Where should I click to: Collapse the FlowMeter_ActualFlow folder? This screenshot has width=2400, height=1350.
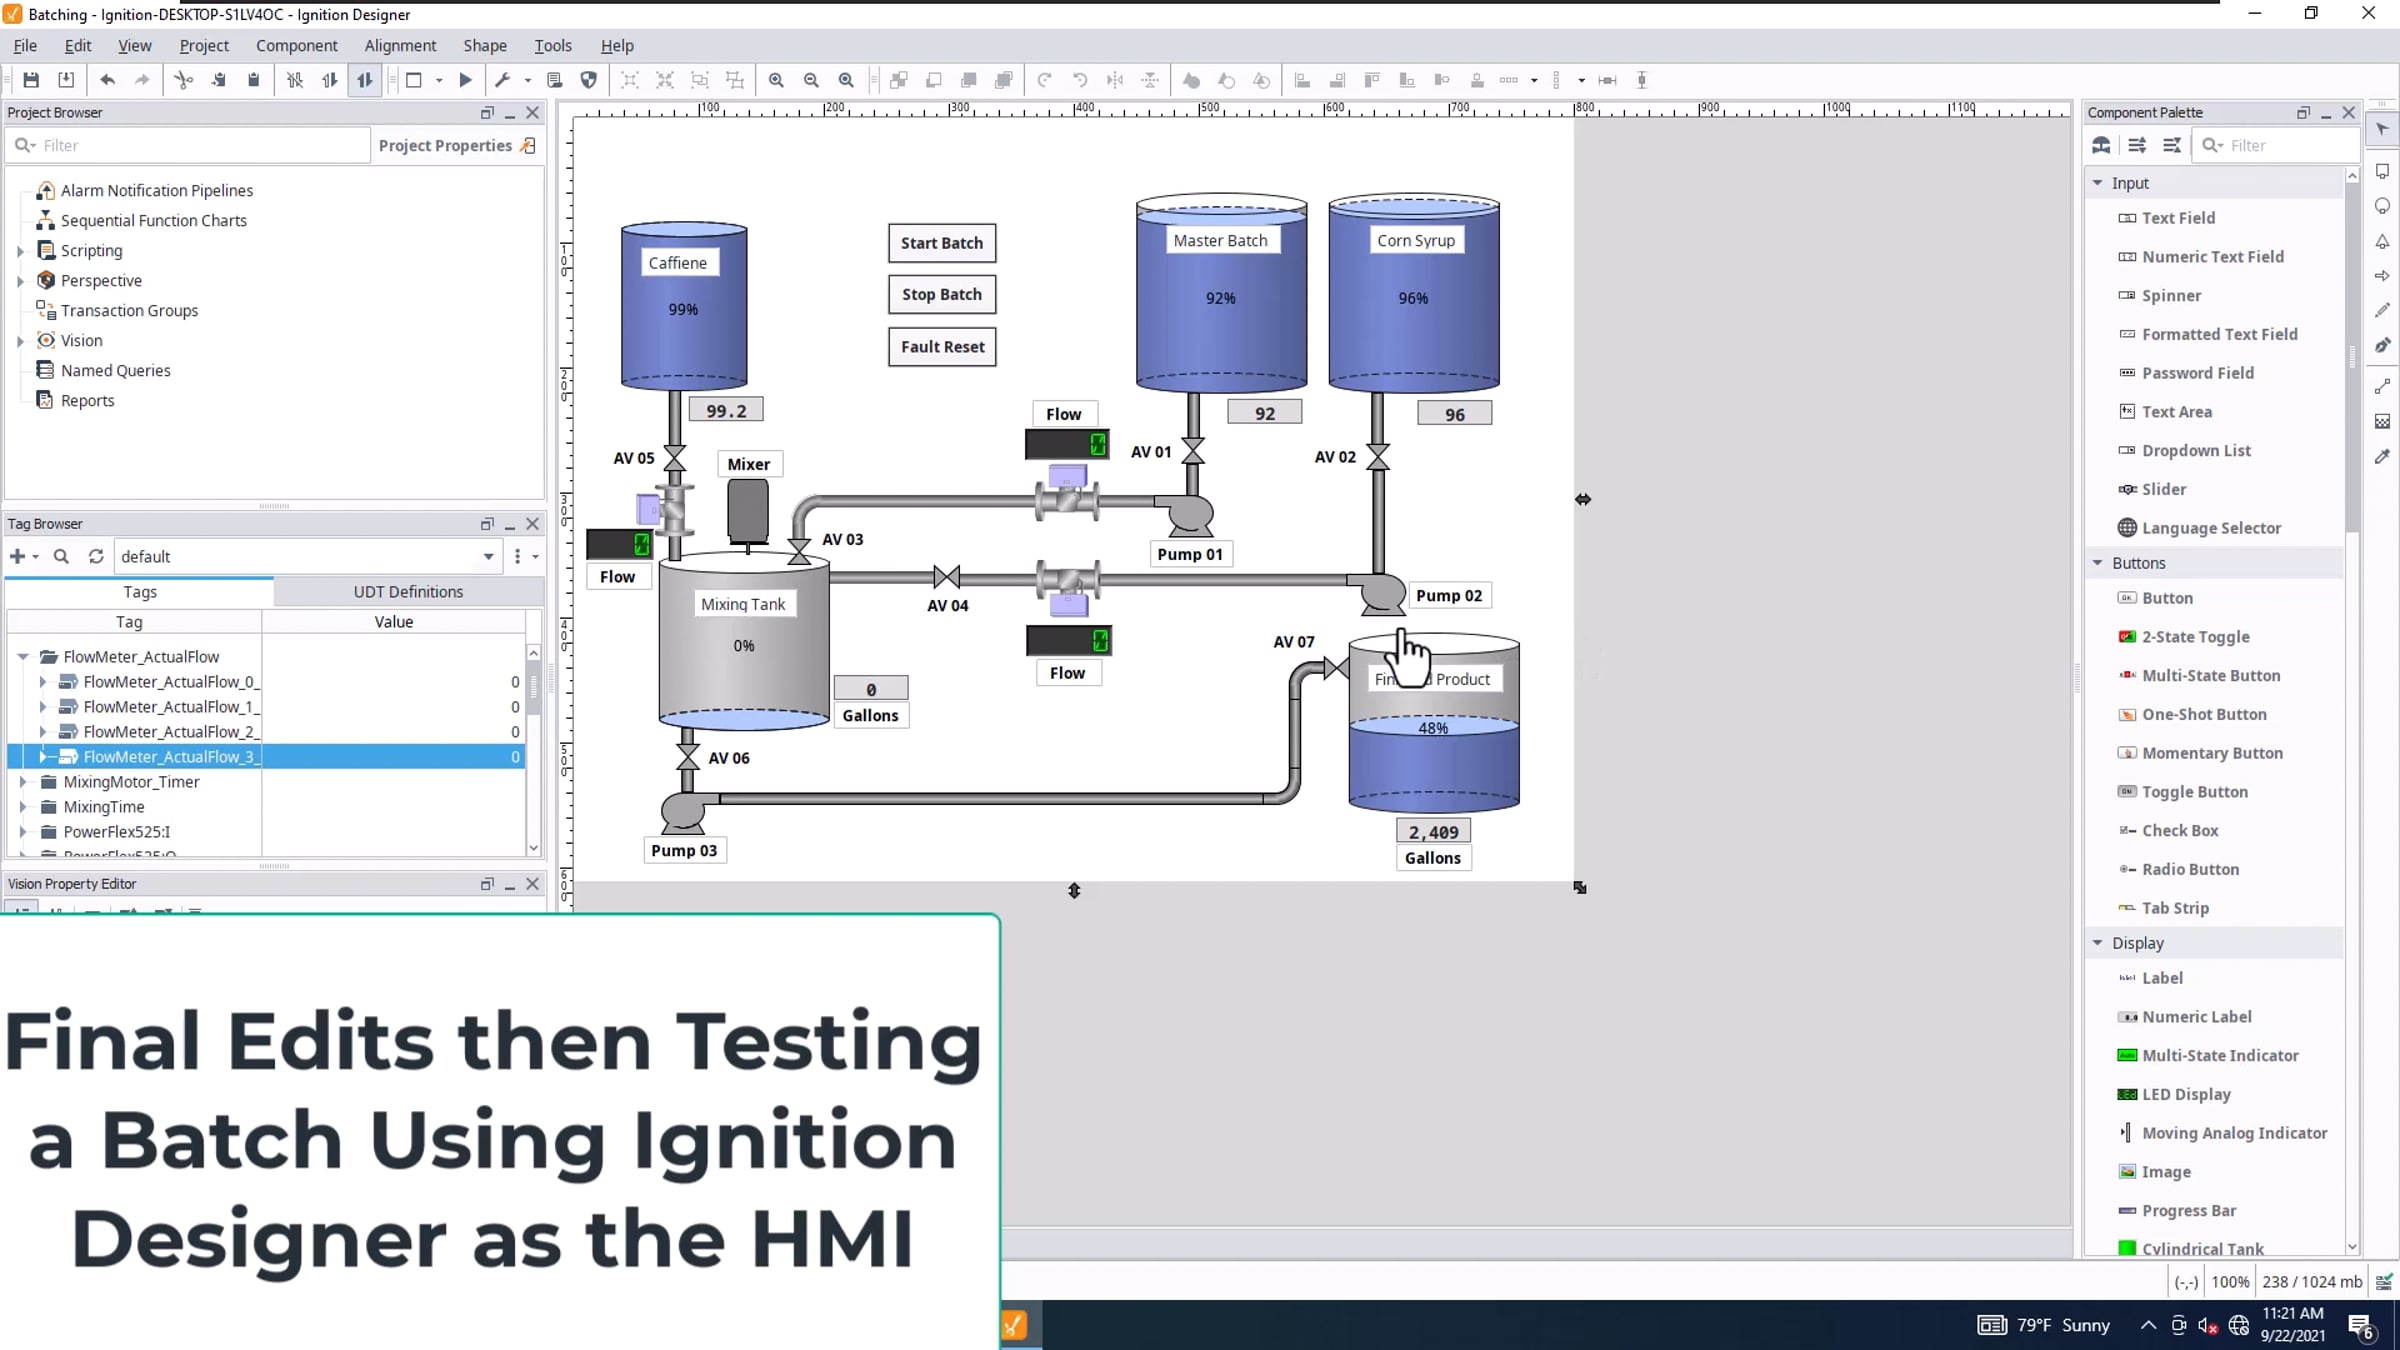coord(23,657)
